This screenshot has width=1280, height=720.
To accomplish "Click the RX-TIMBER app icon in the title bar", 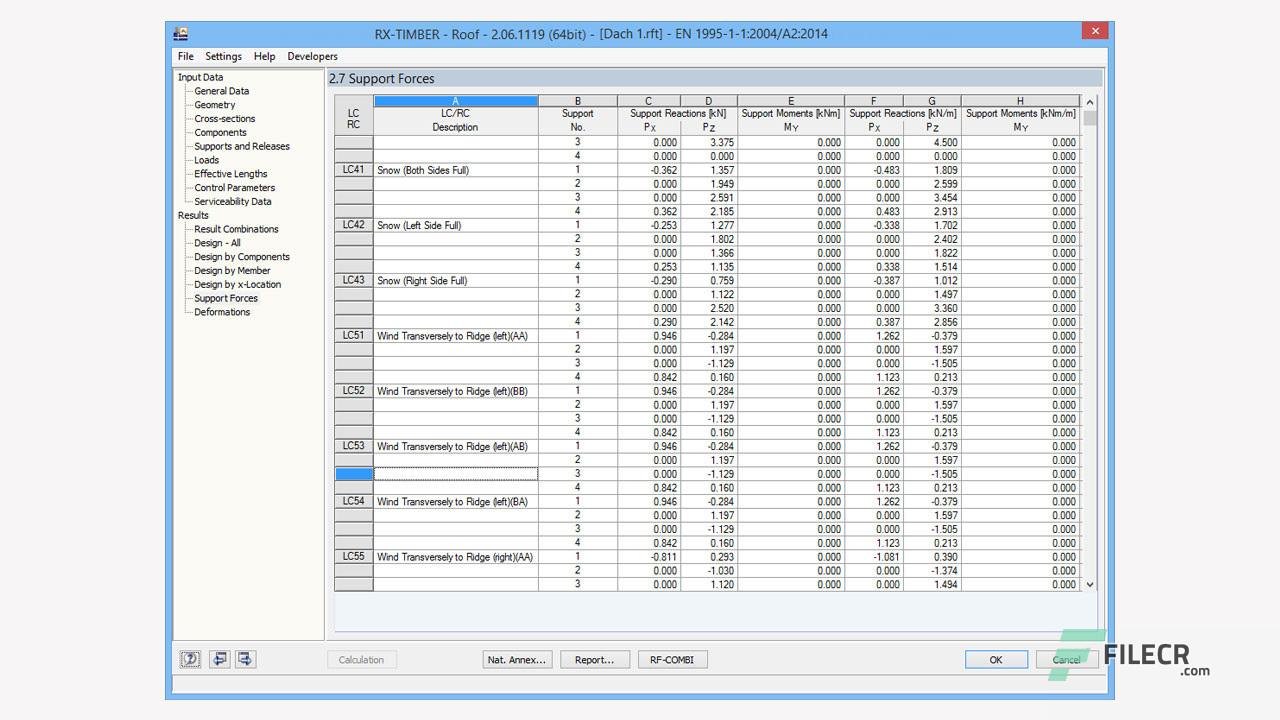I will pos(180,33).
